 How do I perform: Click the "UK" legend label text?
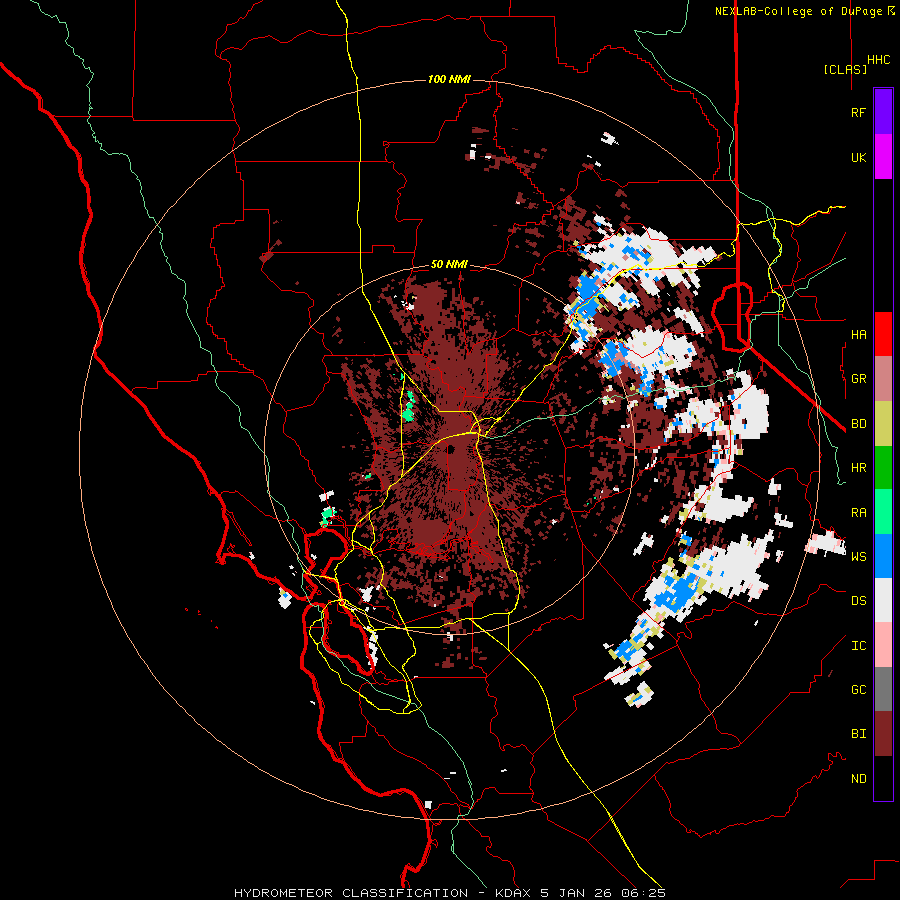pyautogui.click(x=858, y=158)
